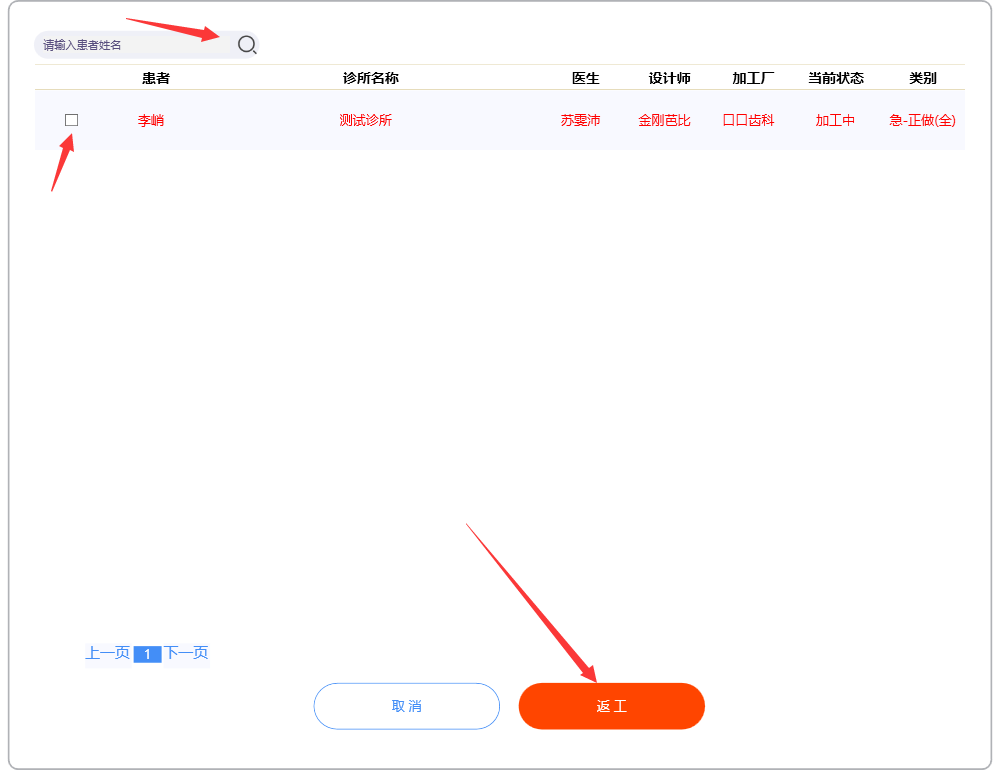Click factory name 口口齿科
The height and width of the screenshot is (770, 1000).
(x=748, y=120)
